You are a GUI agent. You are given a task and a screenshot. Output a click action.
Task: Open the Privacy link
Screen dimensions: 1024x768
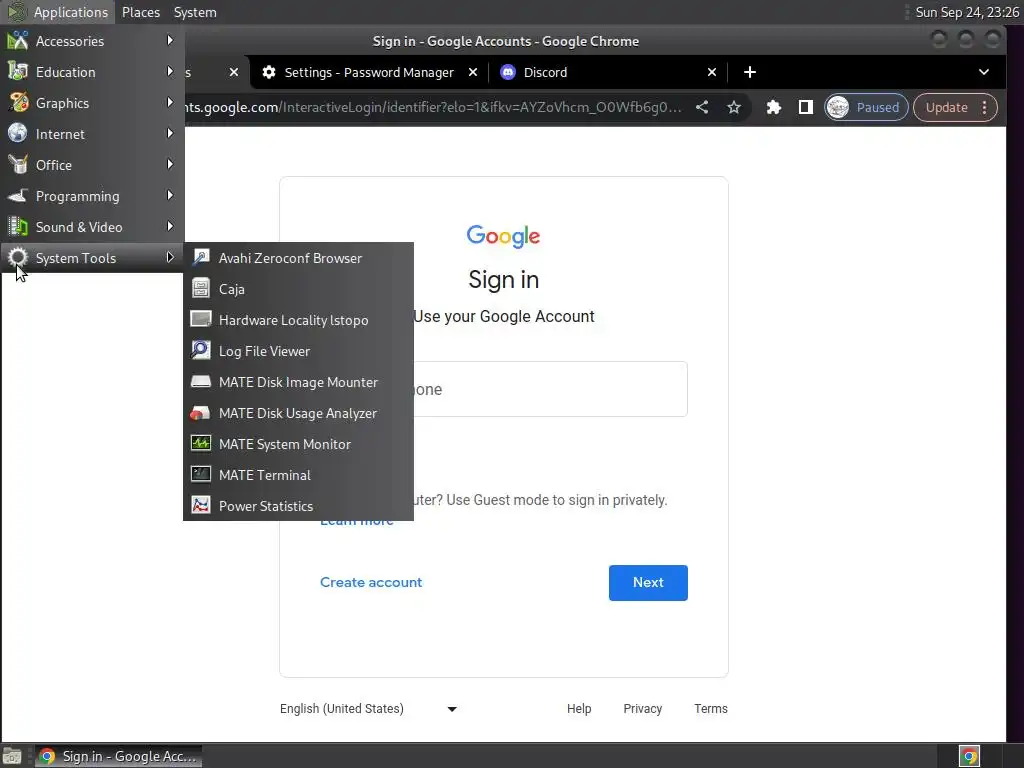[643, 709]
